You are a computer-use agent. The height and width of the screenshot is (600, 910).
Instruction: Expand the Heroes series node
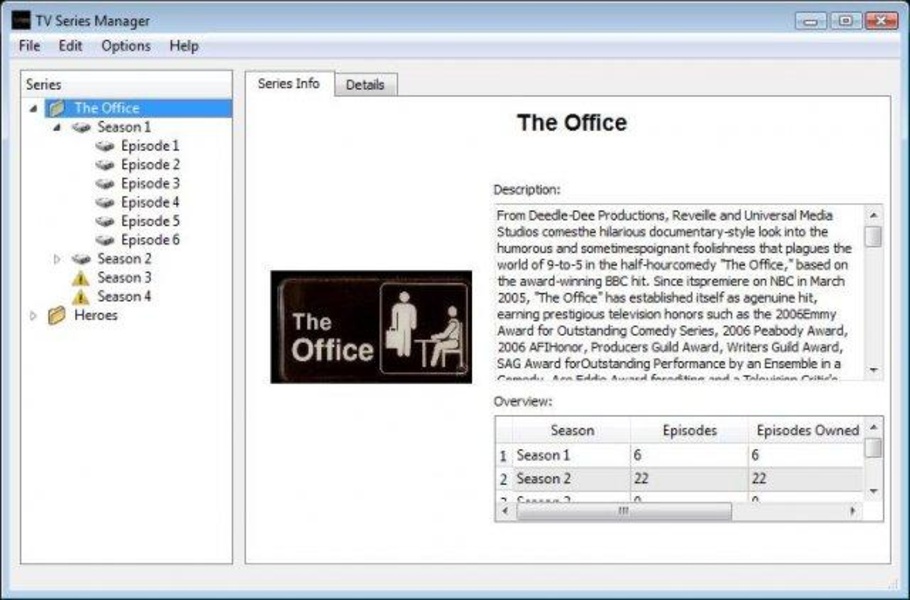pyautogui.click(x=33, y=316)
